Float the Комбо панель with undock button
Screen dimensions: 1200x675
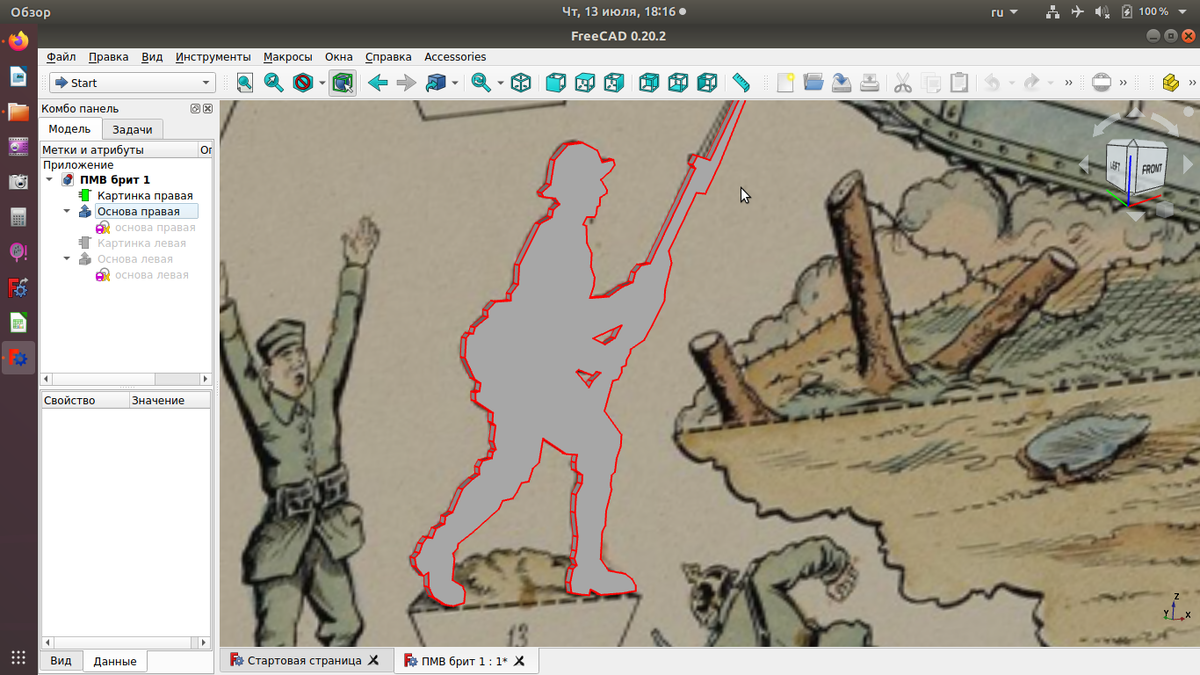pos(195,108)
